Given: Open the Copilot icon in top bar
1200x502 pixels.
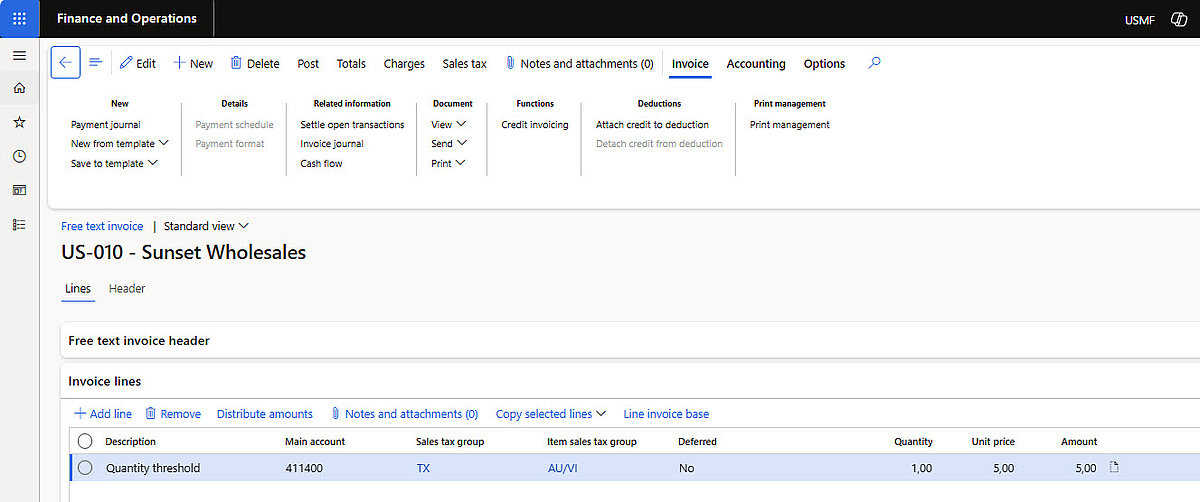Looking at the screenshot, I should [1178, 19].
